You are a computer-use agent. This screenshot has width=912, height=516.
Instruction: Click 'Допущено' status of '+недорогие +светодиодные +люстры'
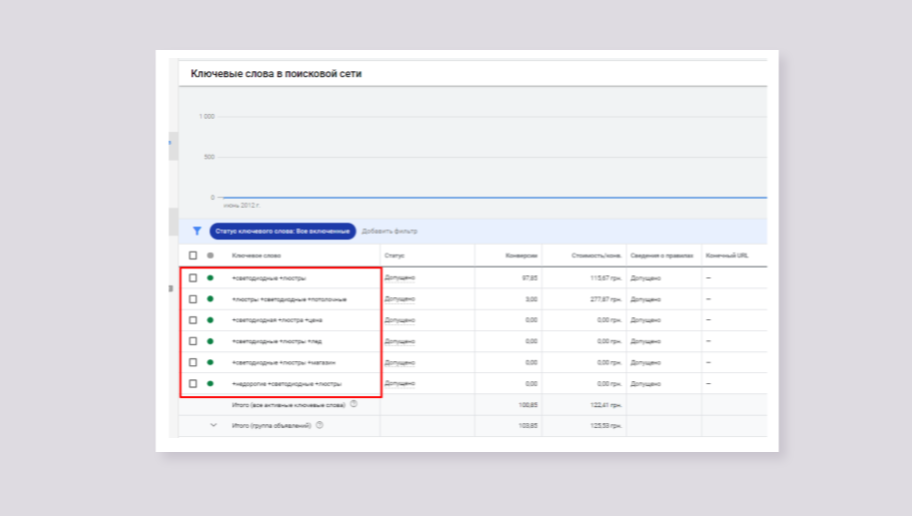(x=400, y=383)
